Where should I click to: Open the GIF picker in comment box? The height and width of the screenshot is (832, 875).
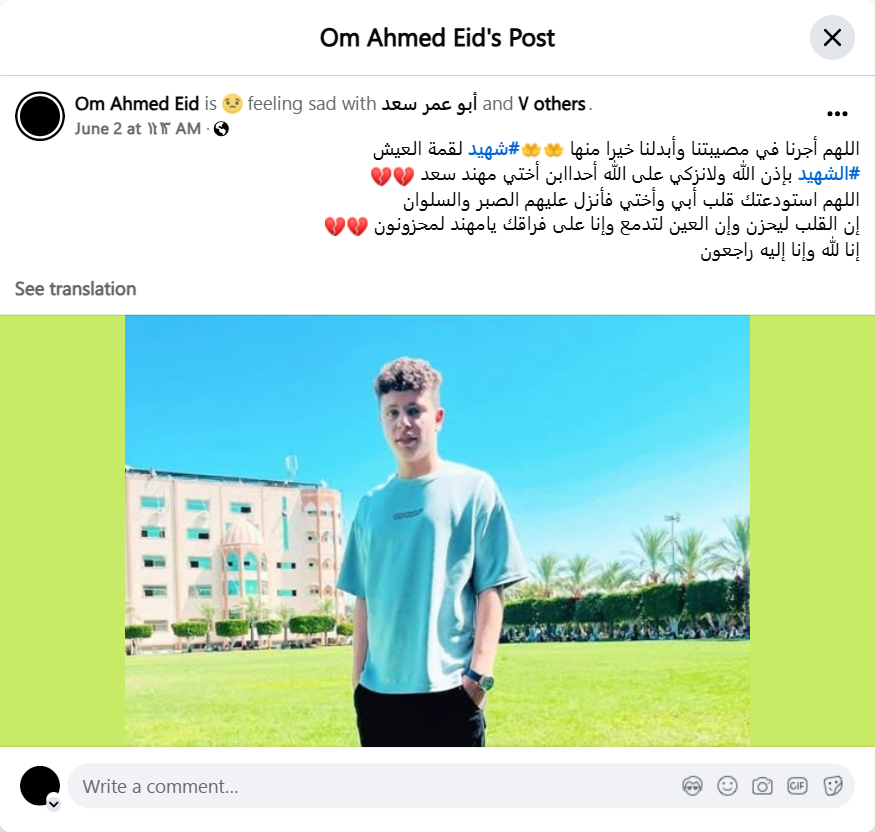(797, 786)
